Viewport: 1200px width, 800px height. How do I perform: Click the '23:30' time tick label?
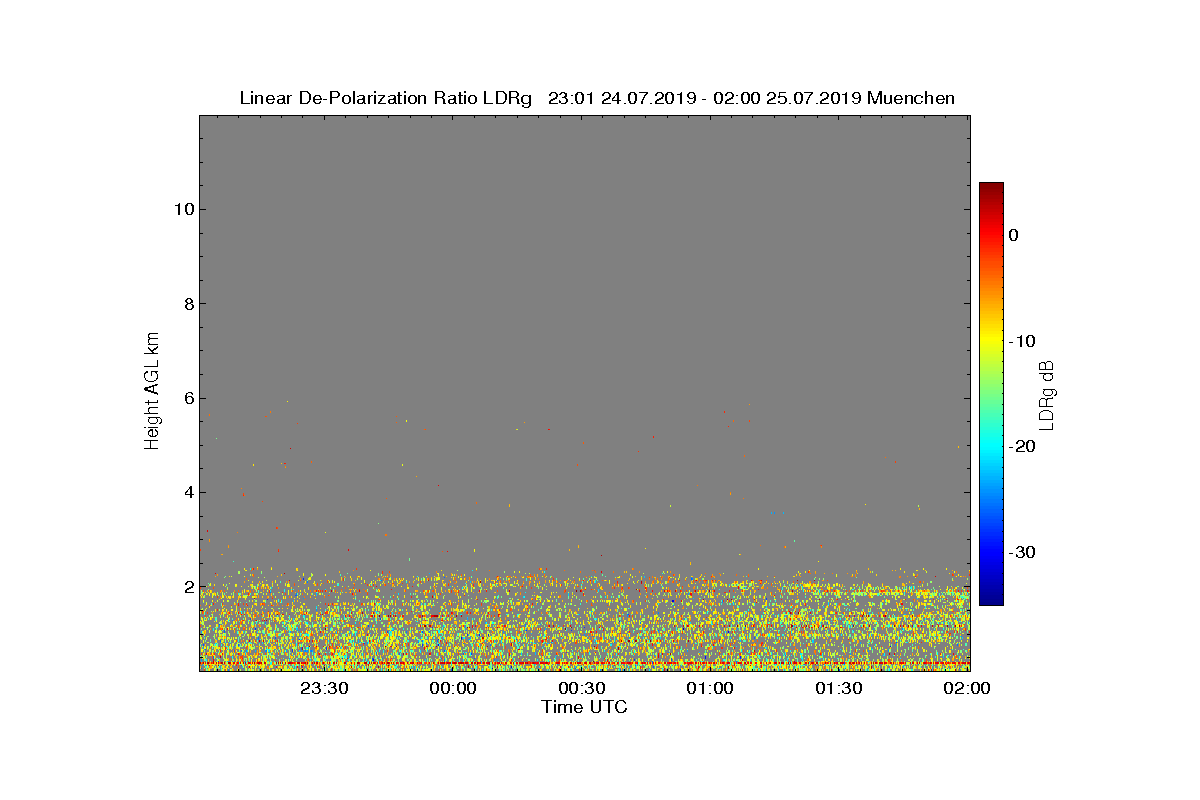click(324, 689)
